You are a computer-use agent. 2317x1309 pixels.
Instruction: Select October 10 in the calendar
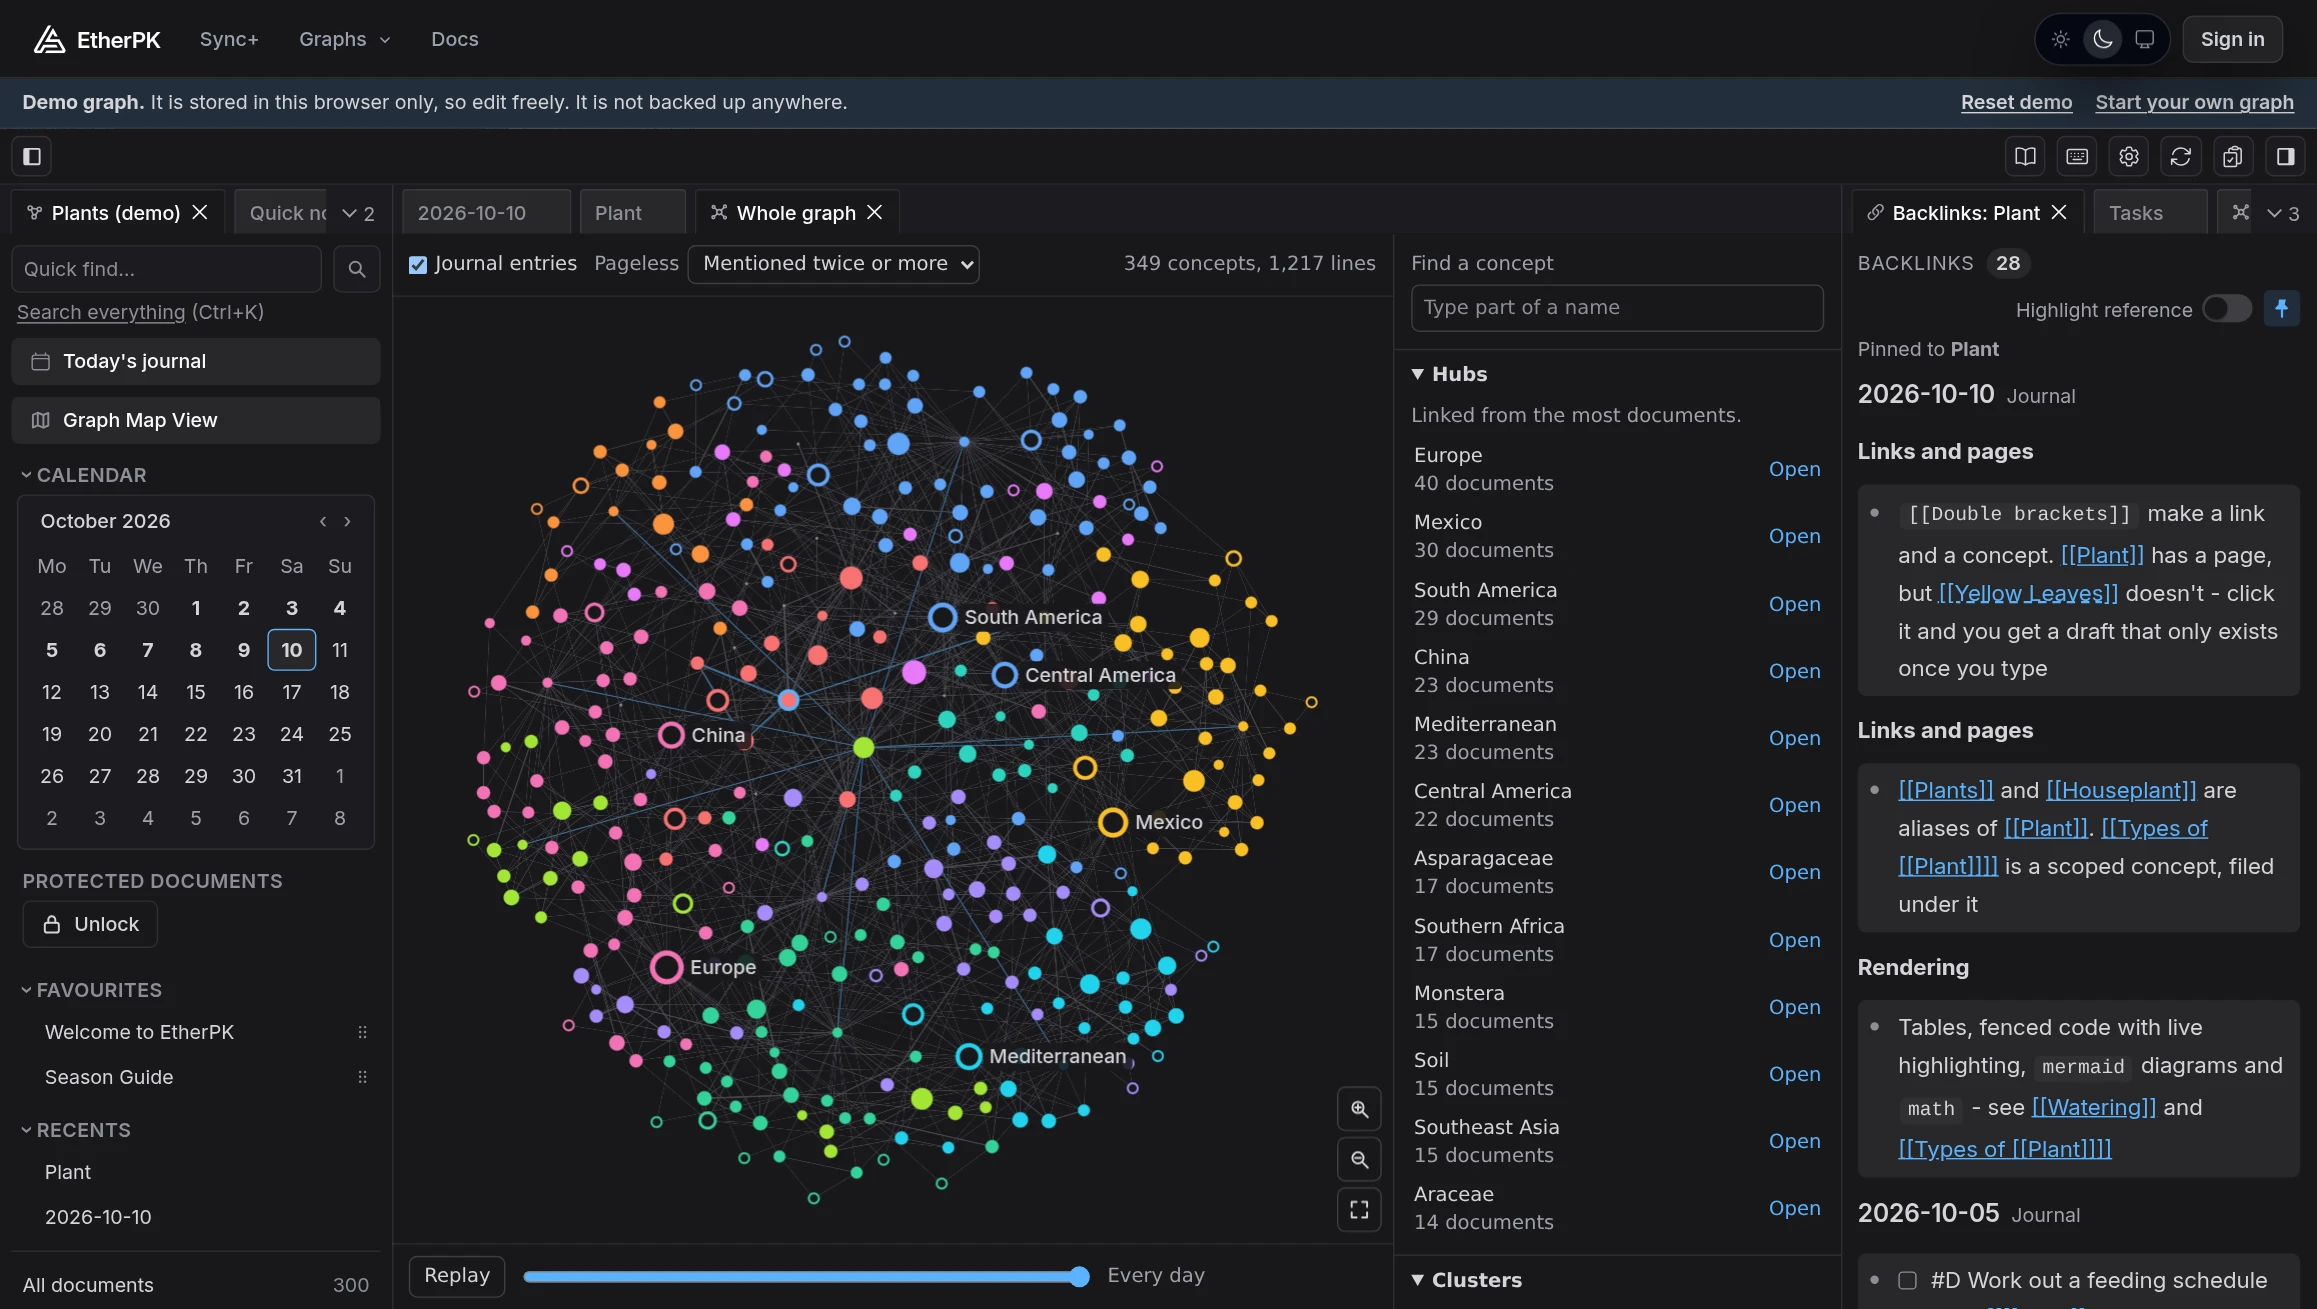point(292,650)
